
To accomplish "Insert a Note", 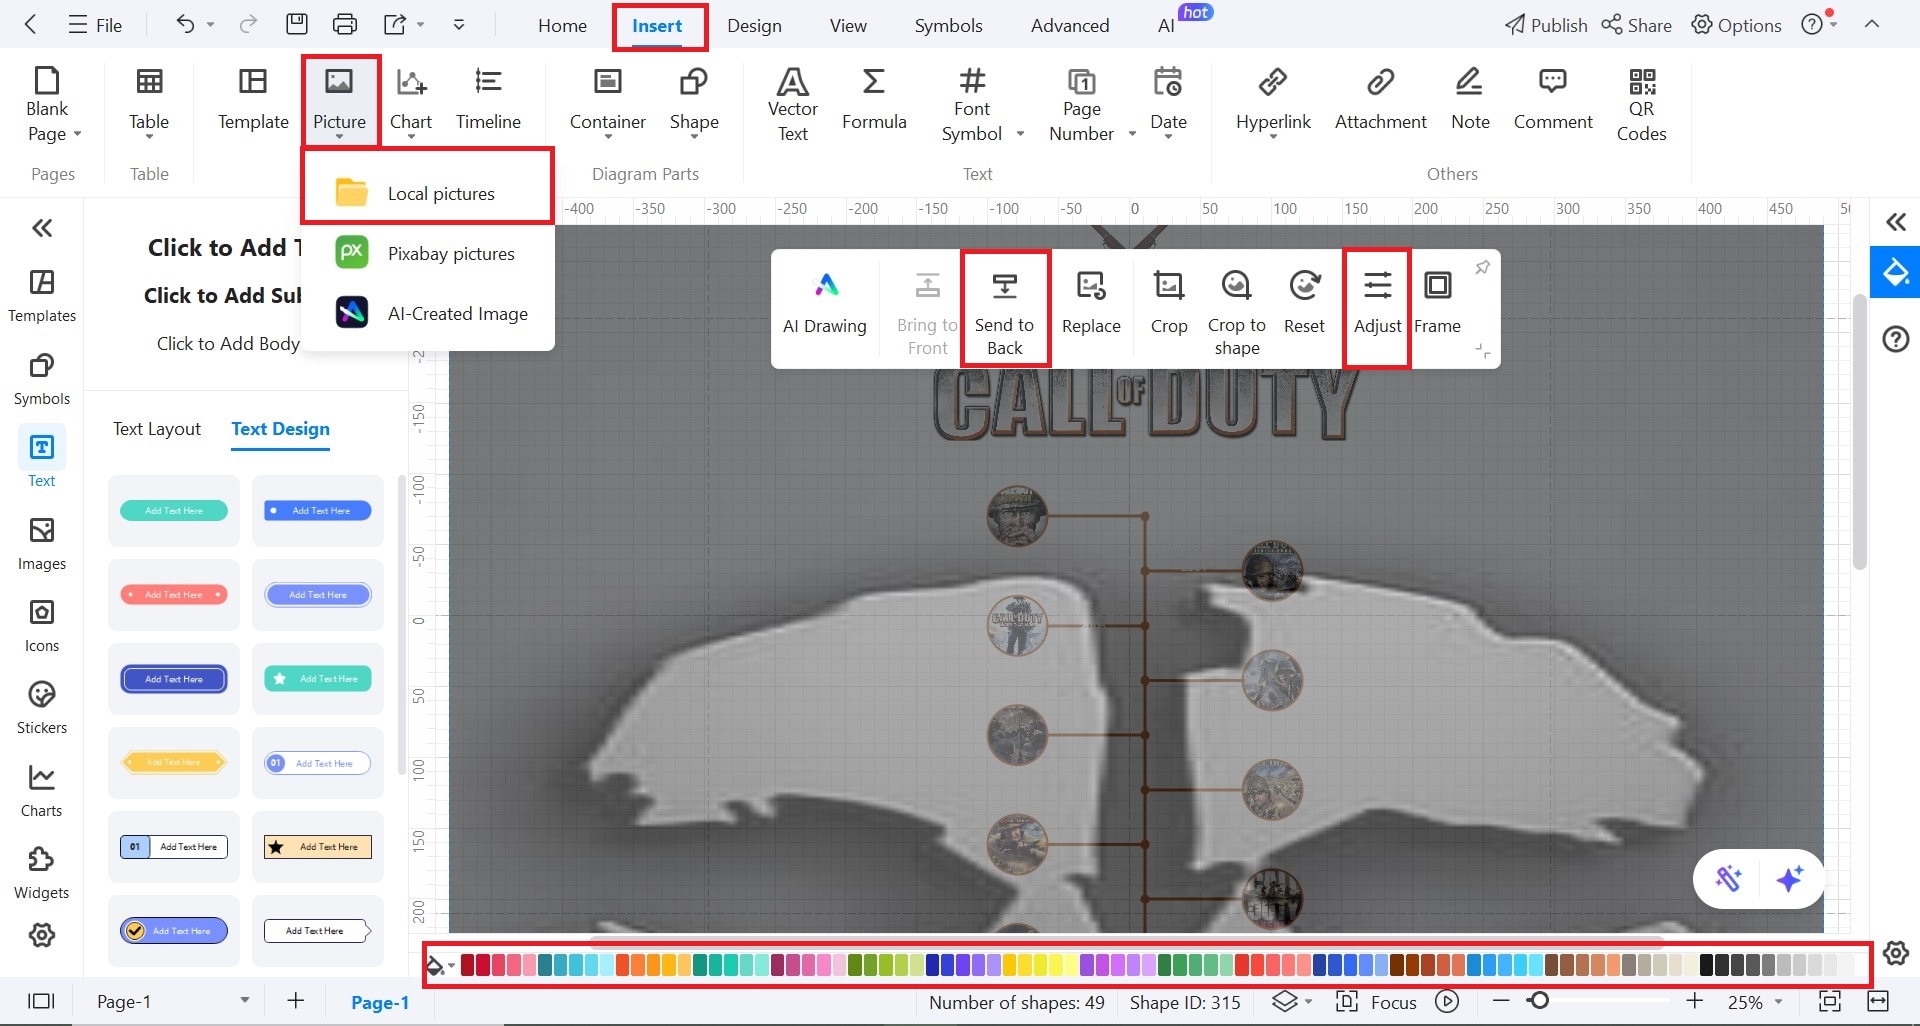I will [x=1470, y=99].
